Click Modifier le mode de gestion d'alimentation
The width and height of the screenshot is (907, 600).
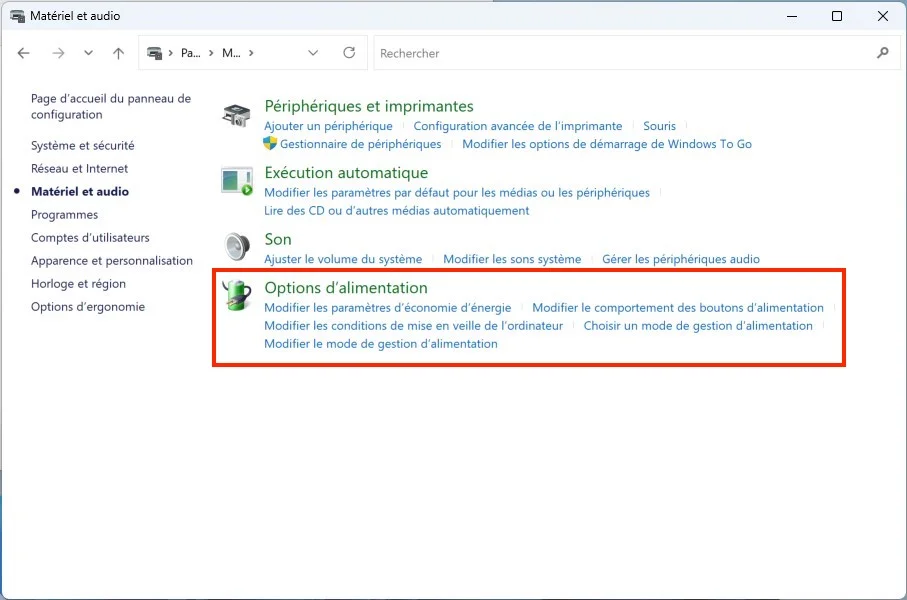point(381,344)
